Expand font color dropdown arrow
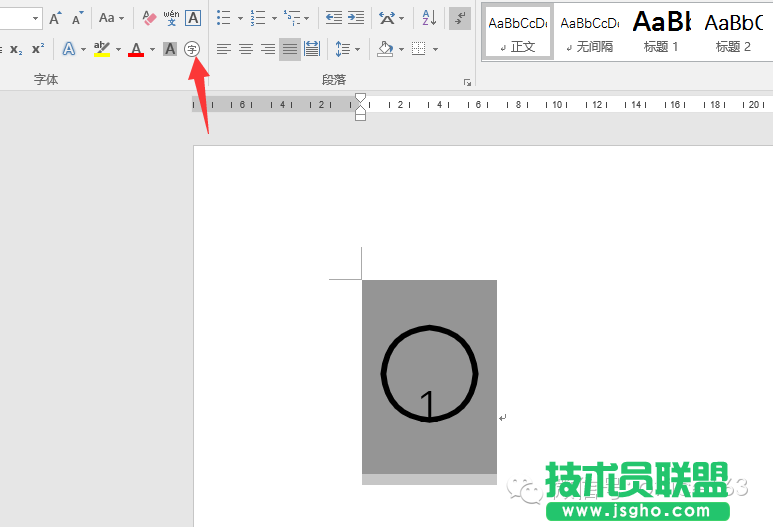The width and height of the screenshot is (773, 527). 152,49
